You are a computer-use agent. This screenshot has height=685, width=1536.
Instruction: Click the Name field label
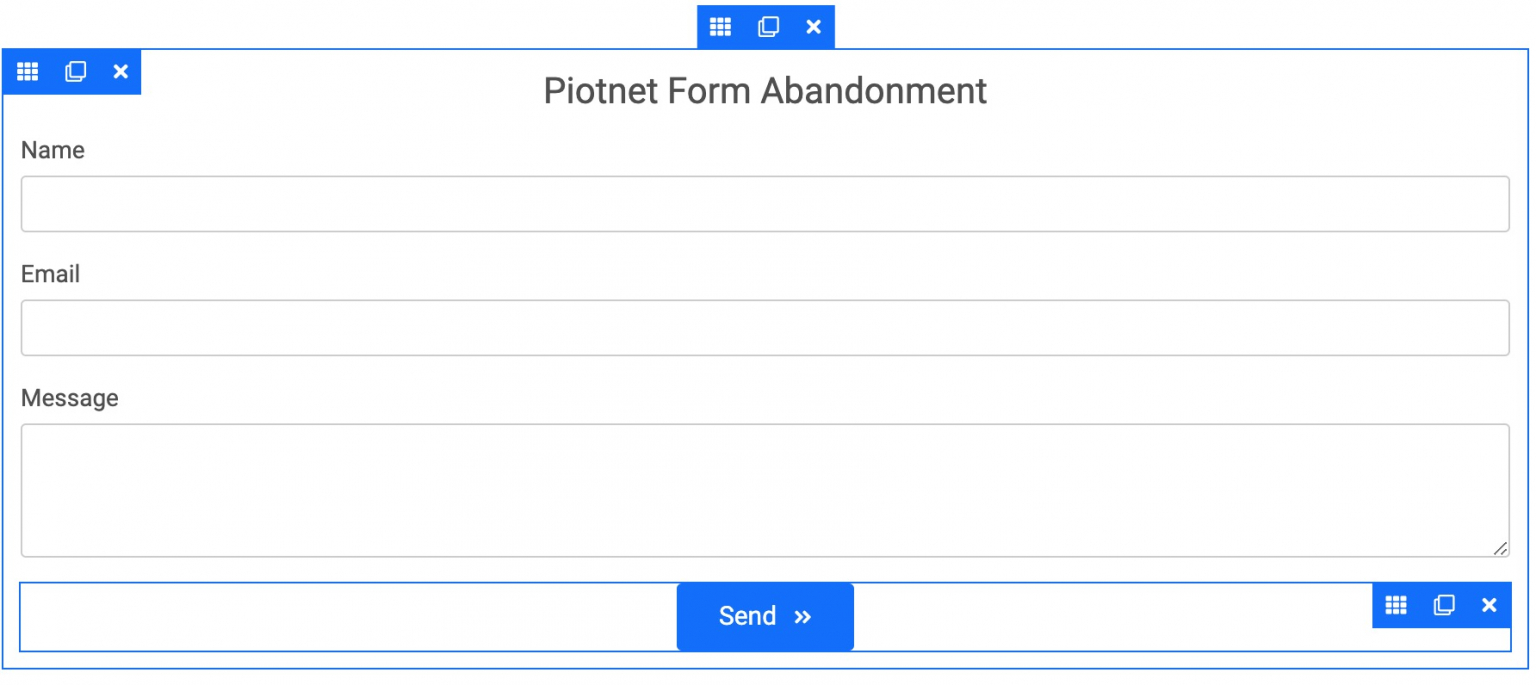52,150
